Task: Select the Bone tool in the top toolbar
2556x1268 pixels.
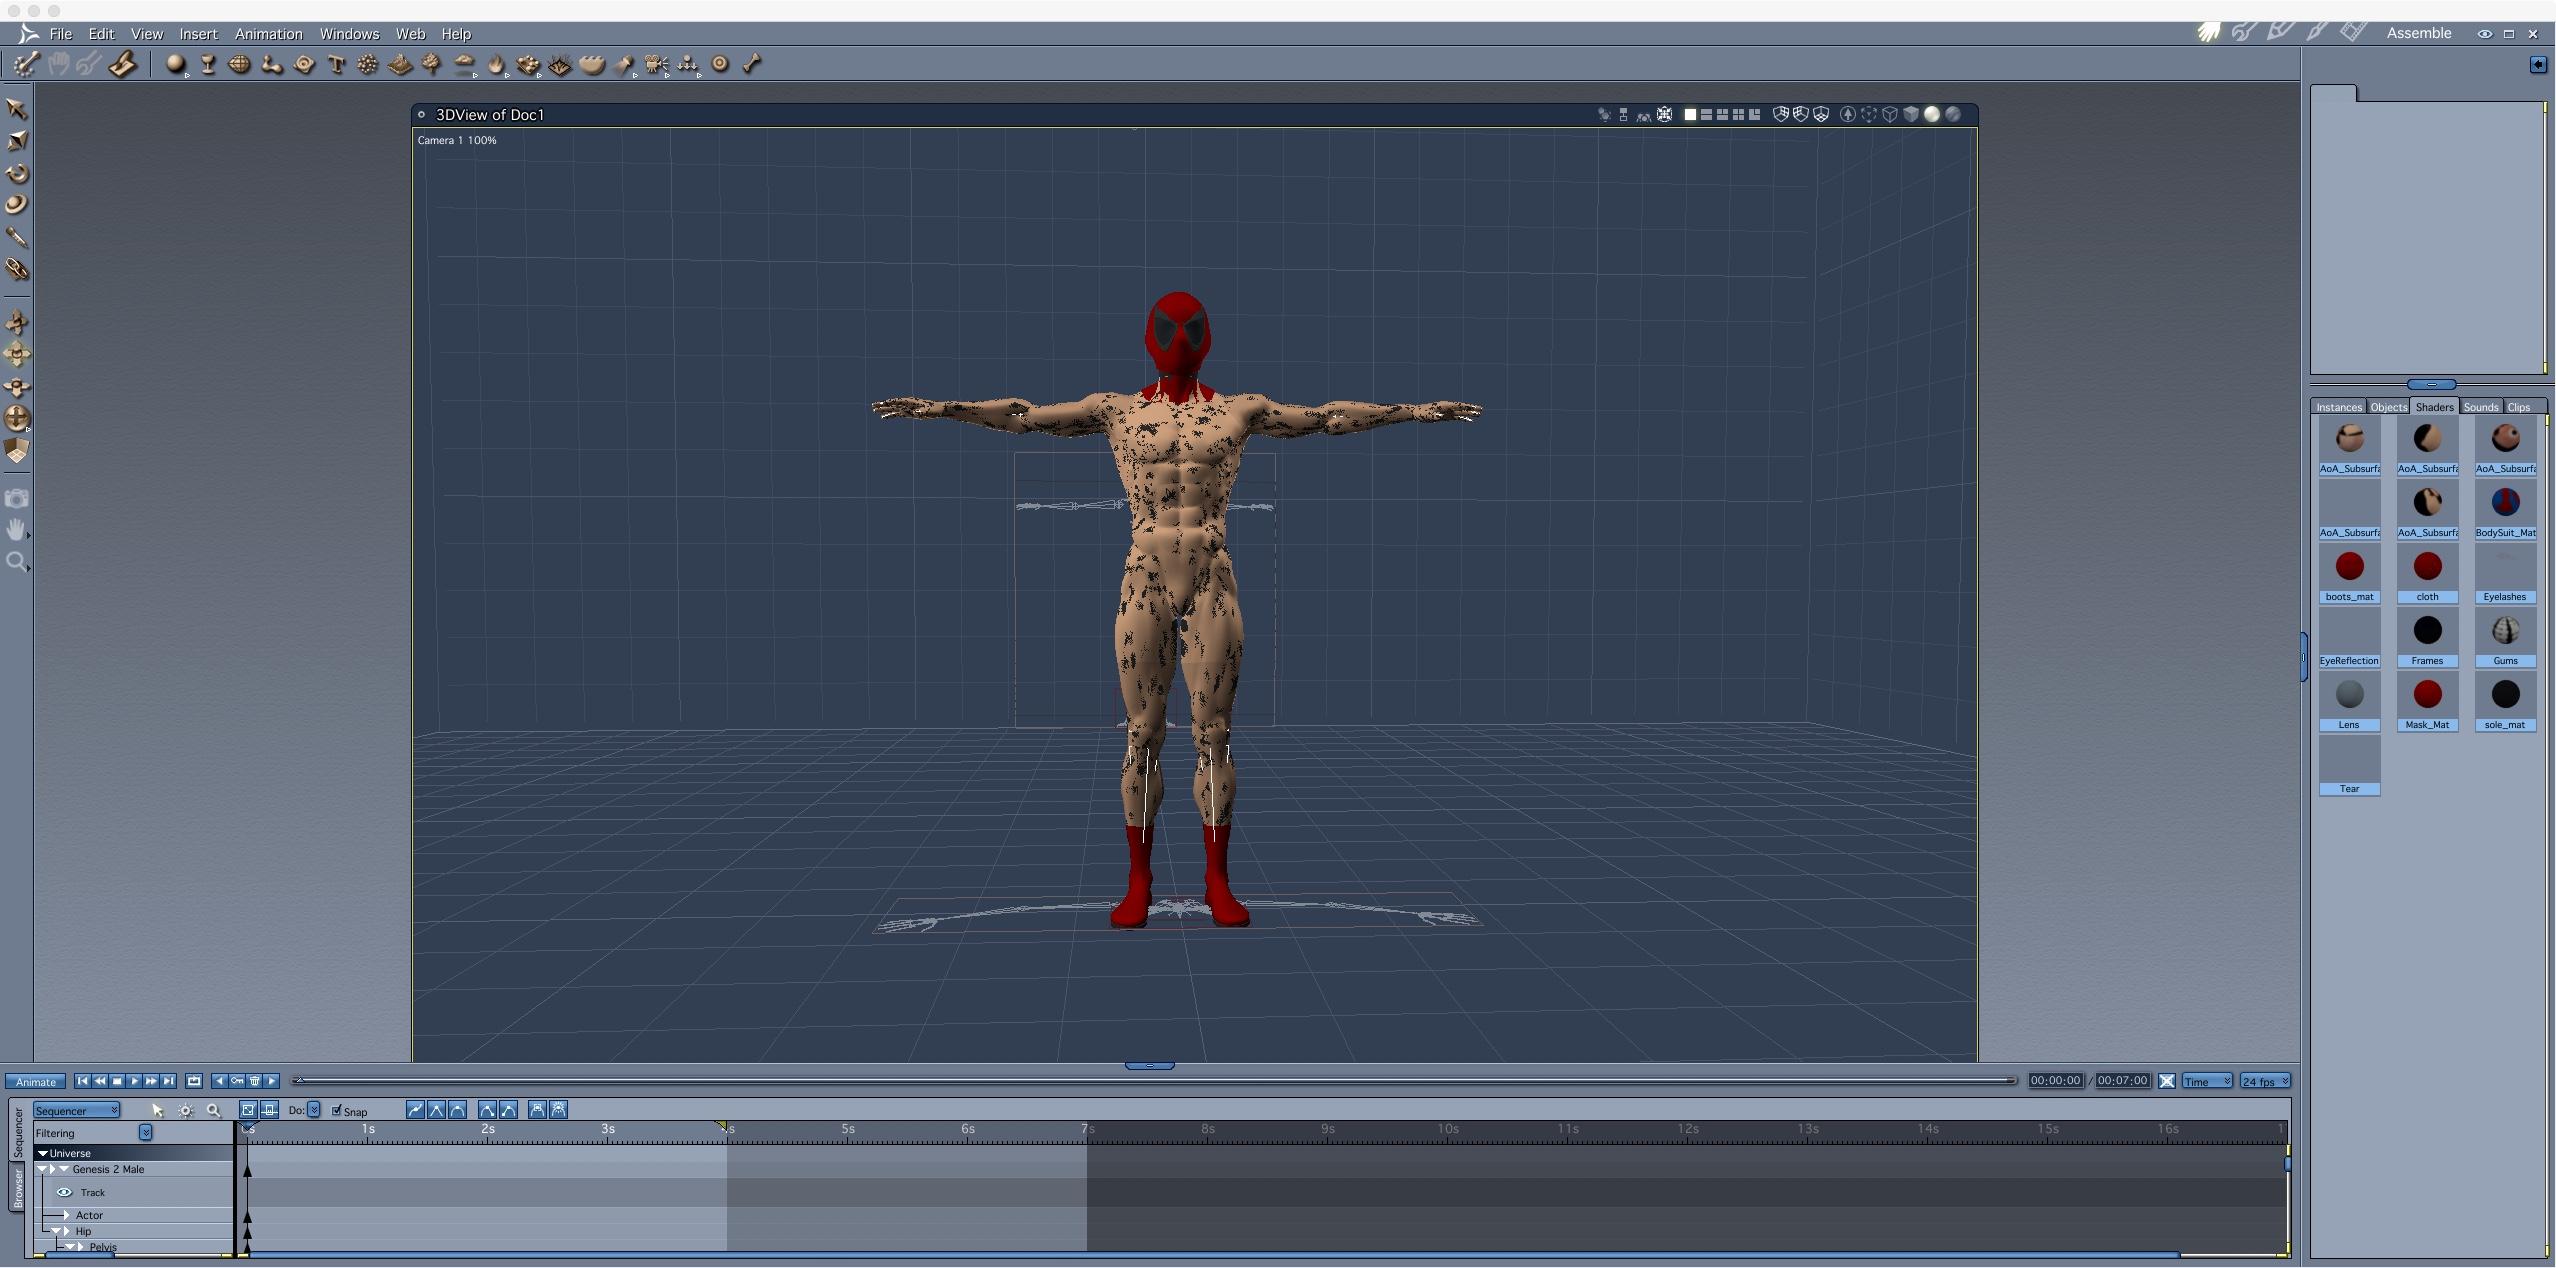Action: pyautogui.click(x=752, y=64)
